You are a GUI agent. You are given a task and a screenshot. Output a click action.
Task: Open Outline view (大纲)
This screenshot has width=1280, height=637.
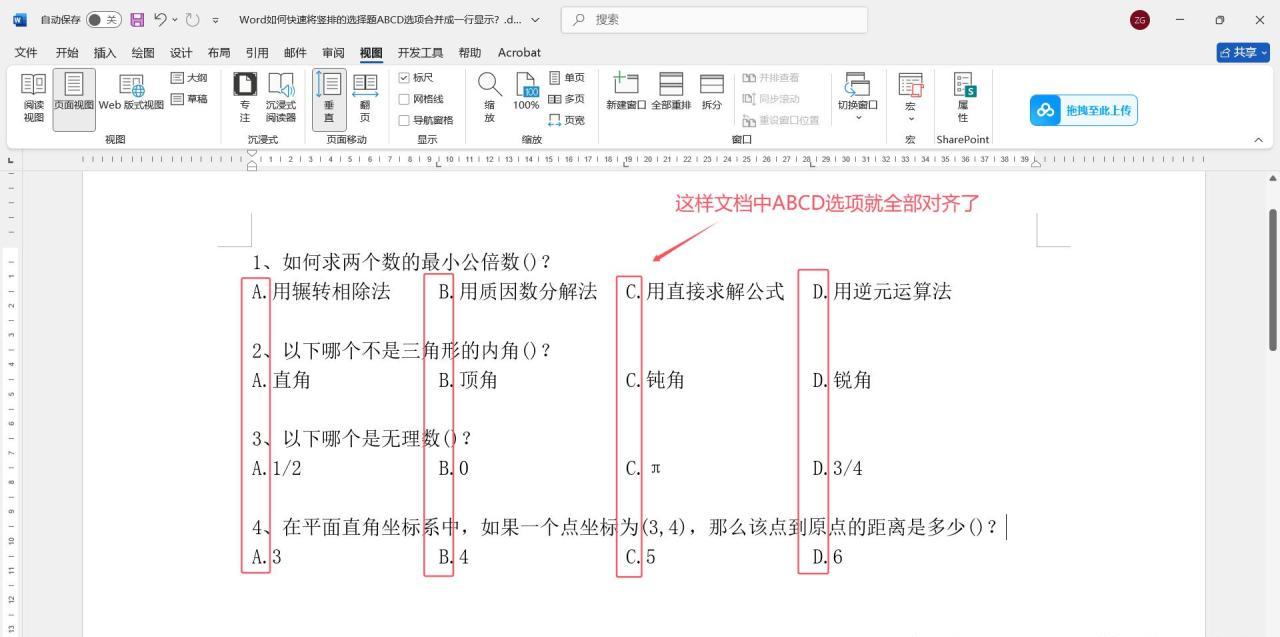click(x=190, y=78)
